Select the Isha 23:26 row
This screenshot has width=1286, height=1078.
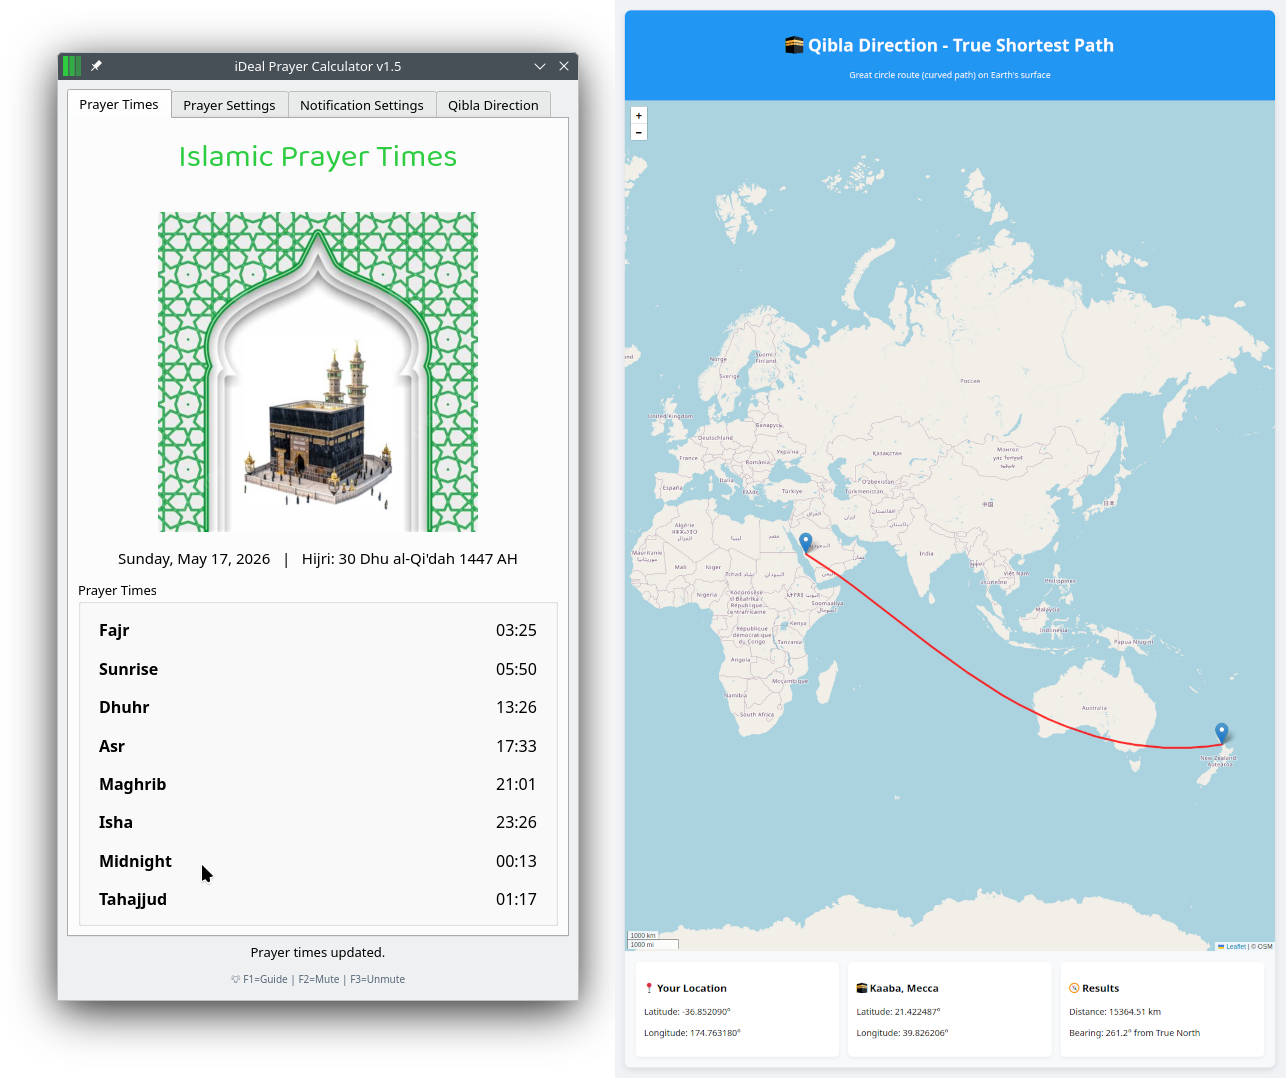[x=318, y=822]
